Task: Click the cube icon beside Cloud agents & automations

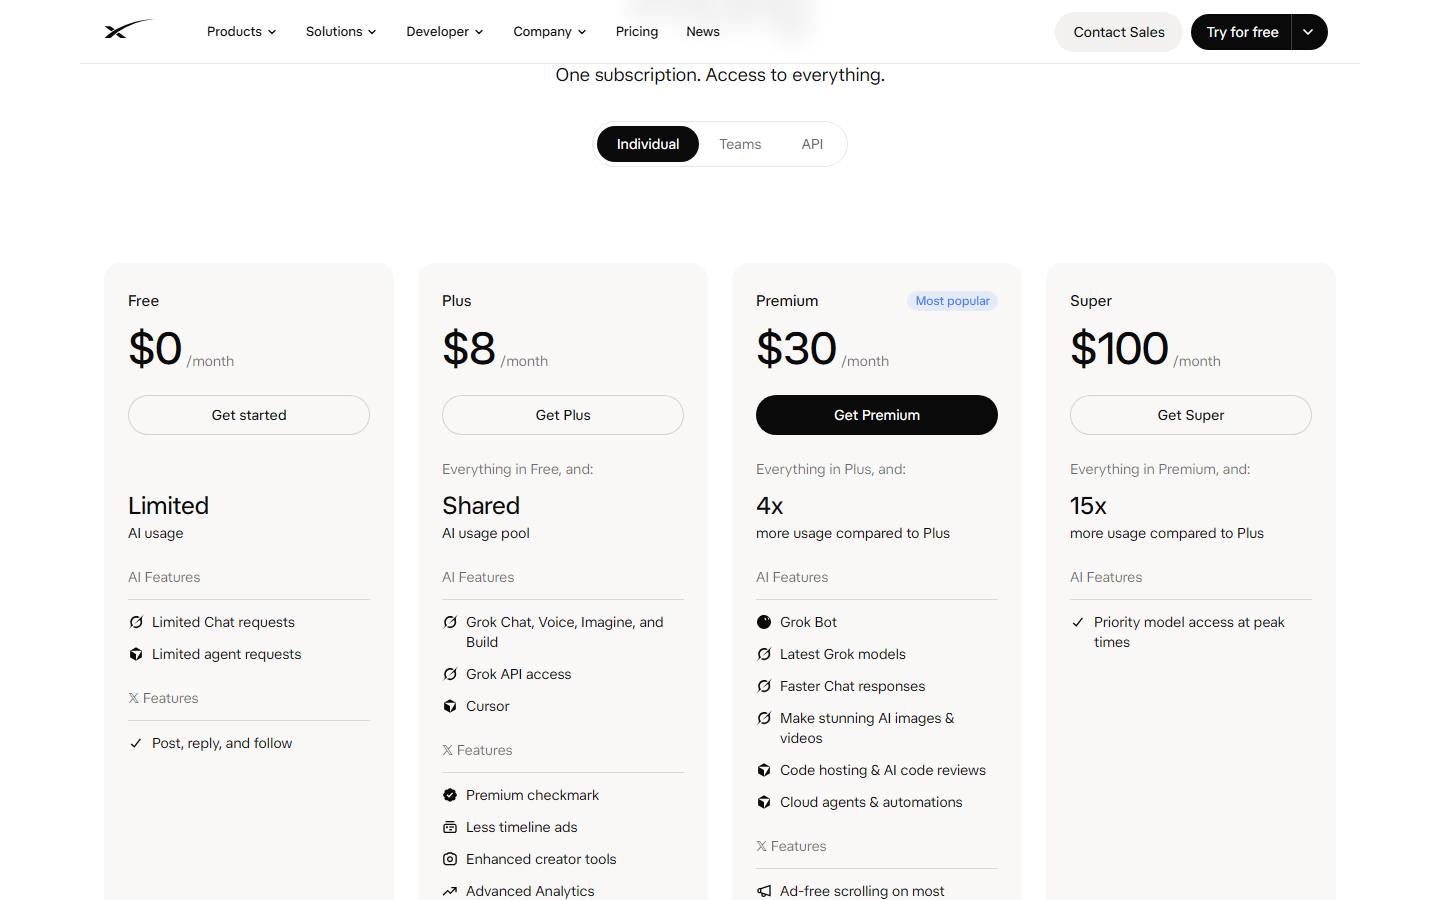Action: click(x=764, y=802)
